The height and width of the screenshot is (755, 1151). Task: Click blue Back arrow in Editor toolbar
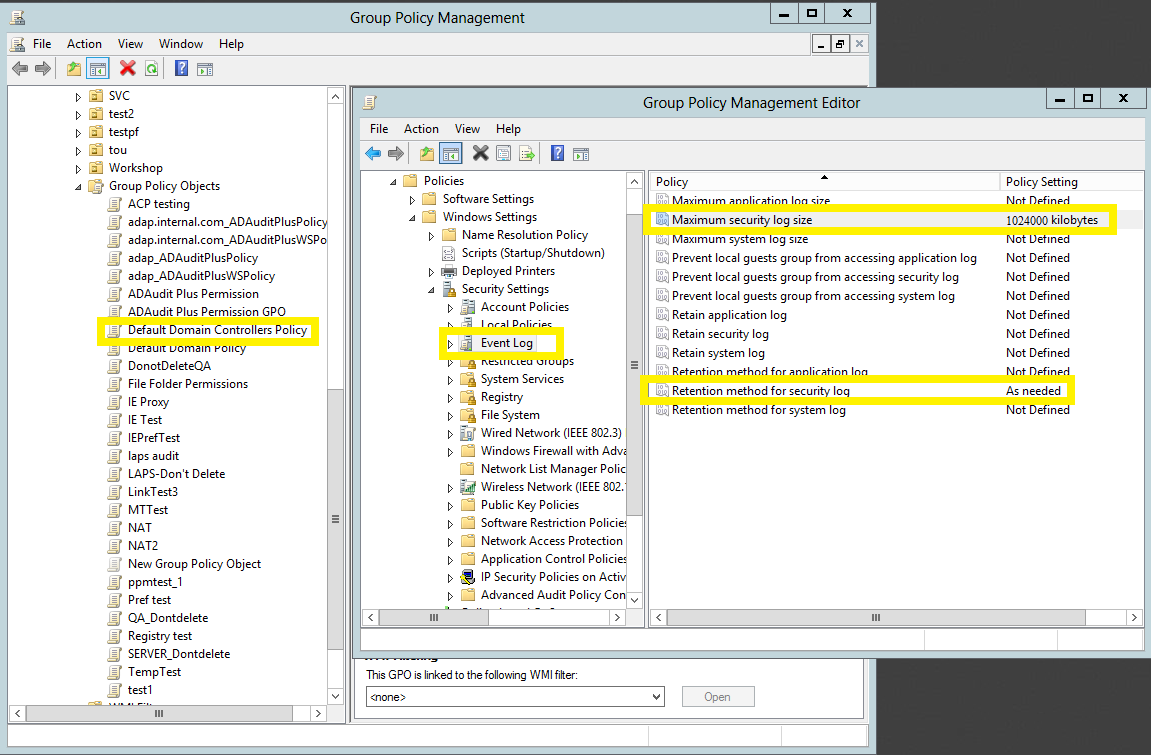point(373,153)
